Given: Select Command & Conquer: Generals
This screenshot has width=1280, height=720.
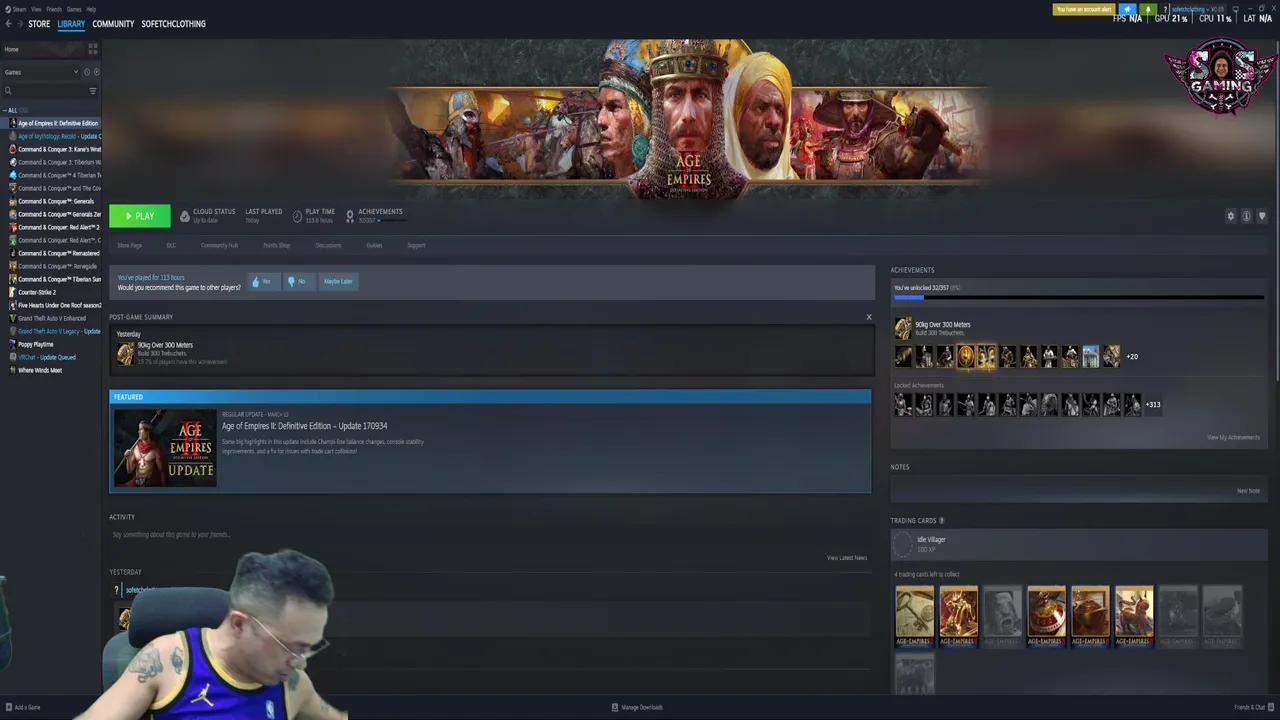Looking at the screenshot, I should 52,201.
